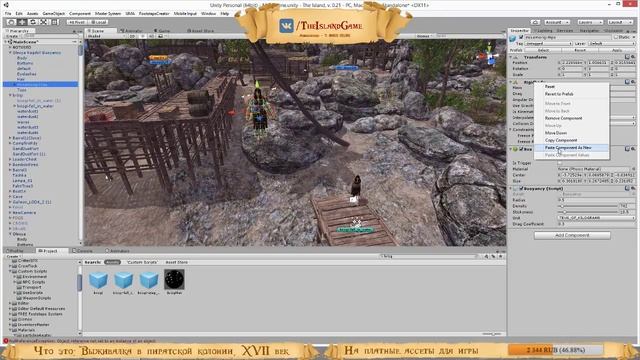Collapse the Custom Scripts folder

click(10, 271)
